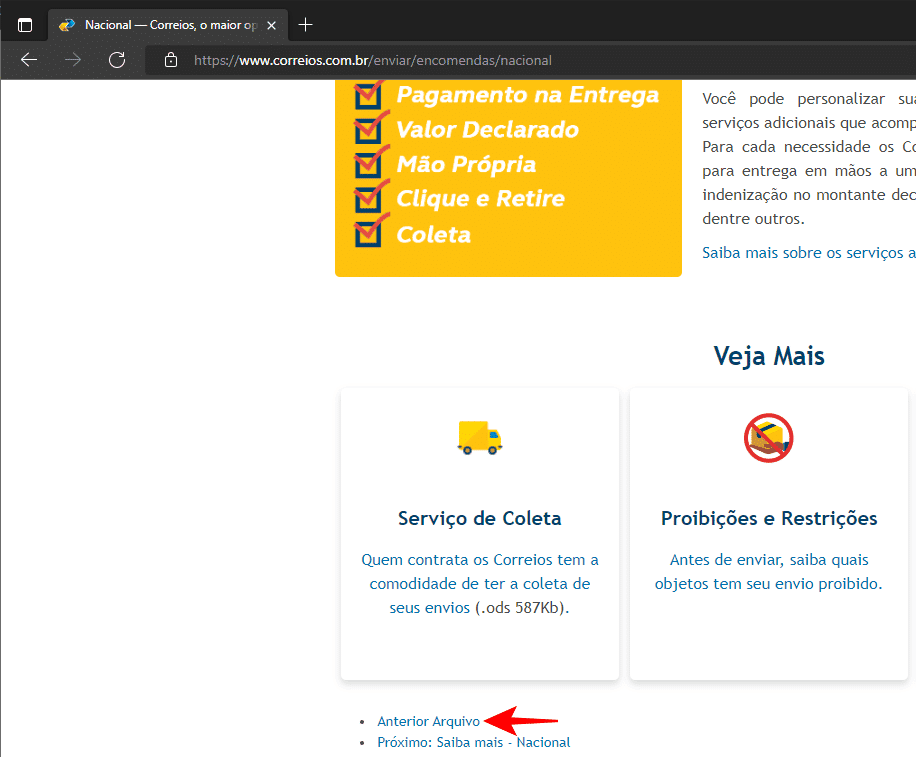The image size is (916, 757).
Task: Close the Nacional — Correios tab
Action: 271,25
